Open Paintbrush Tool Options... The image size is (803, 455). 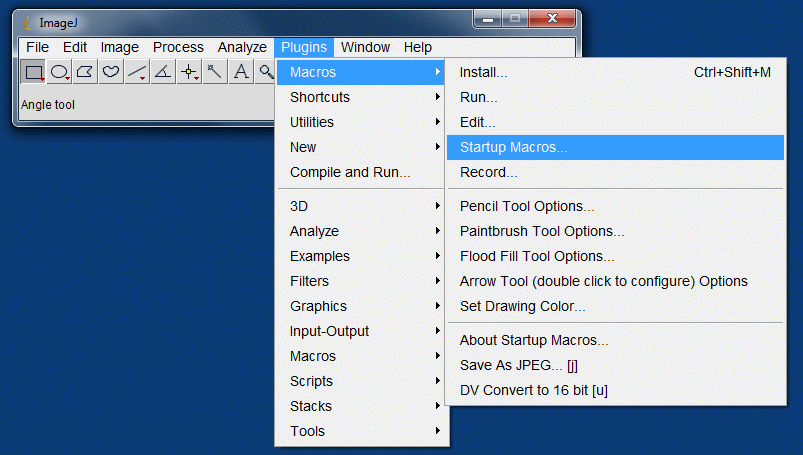coord(616,231)
